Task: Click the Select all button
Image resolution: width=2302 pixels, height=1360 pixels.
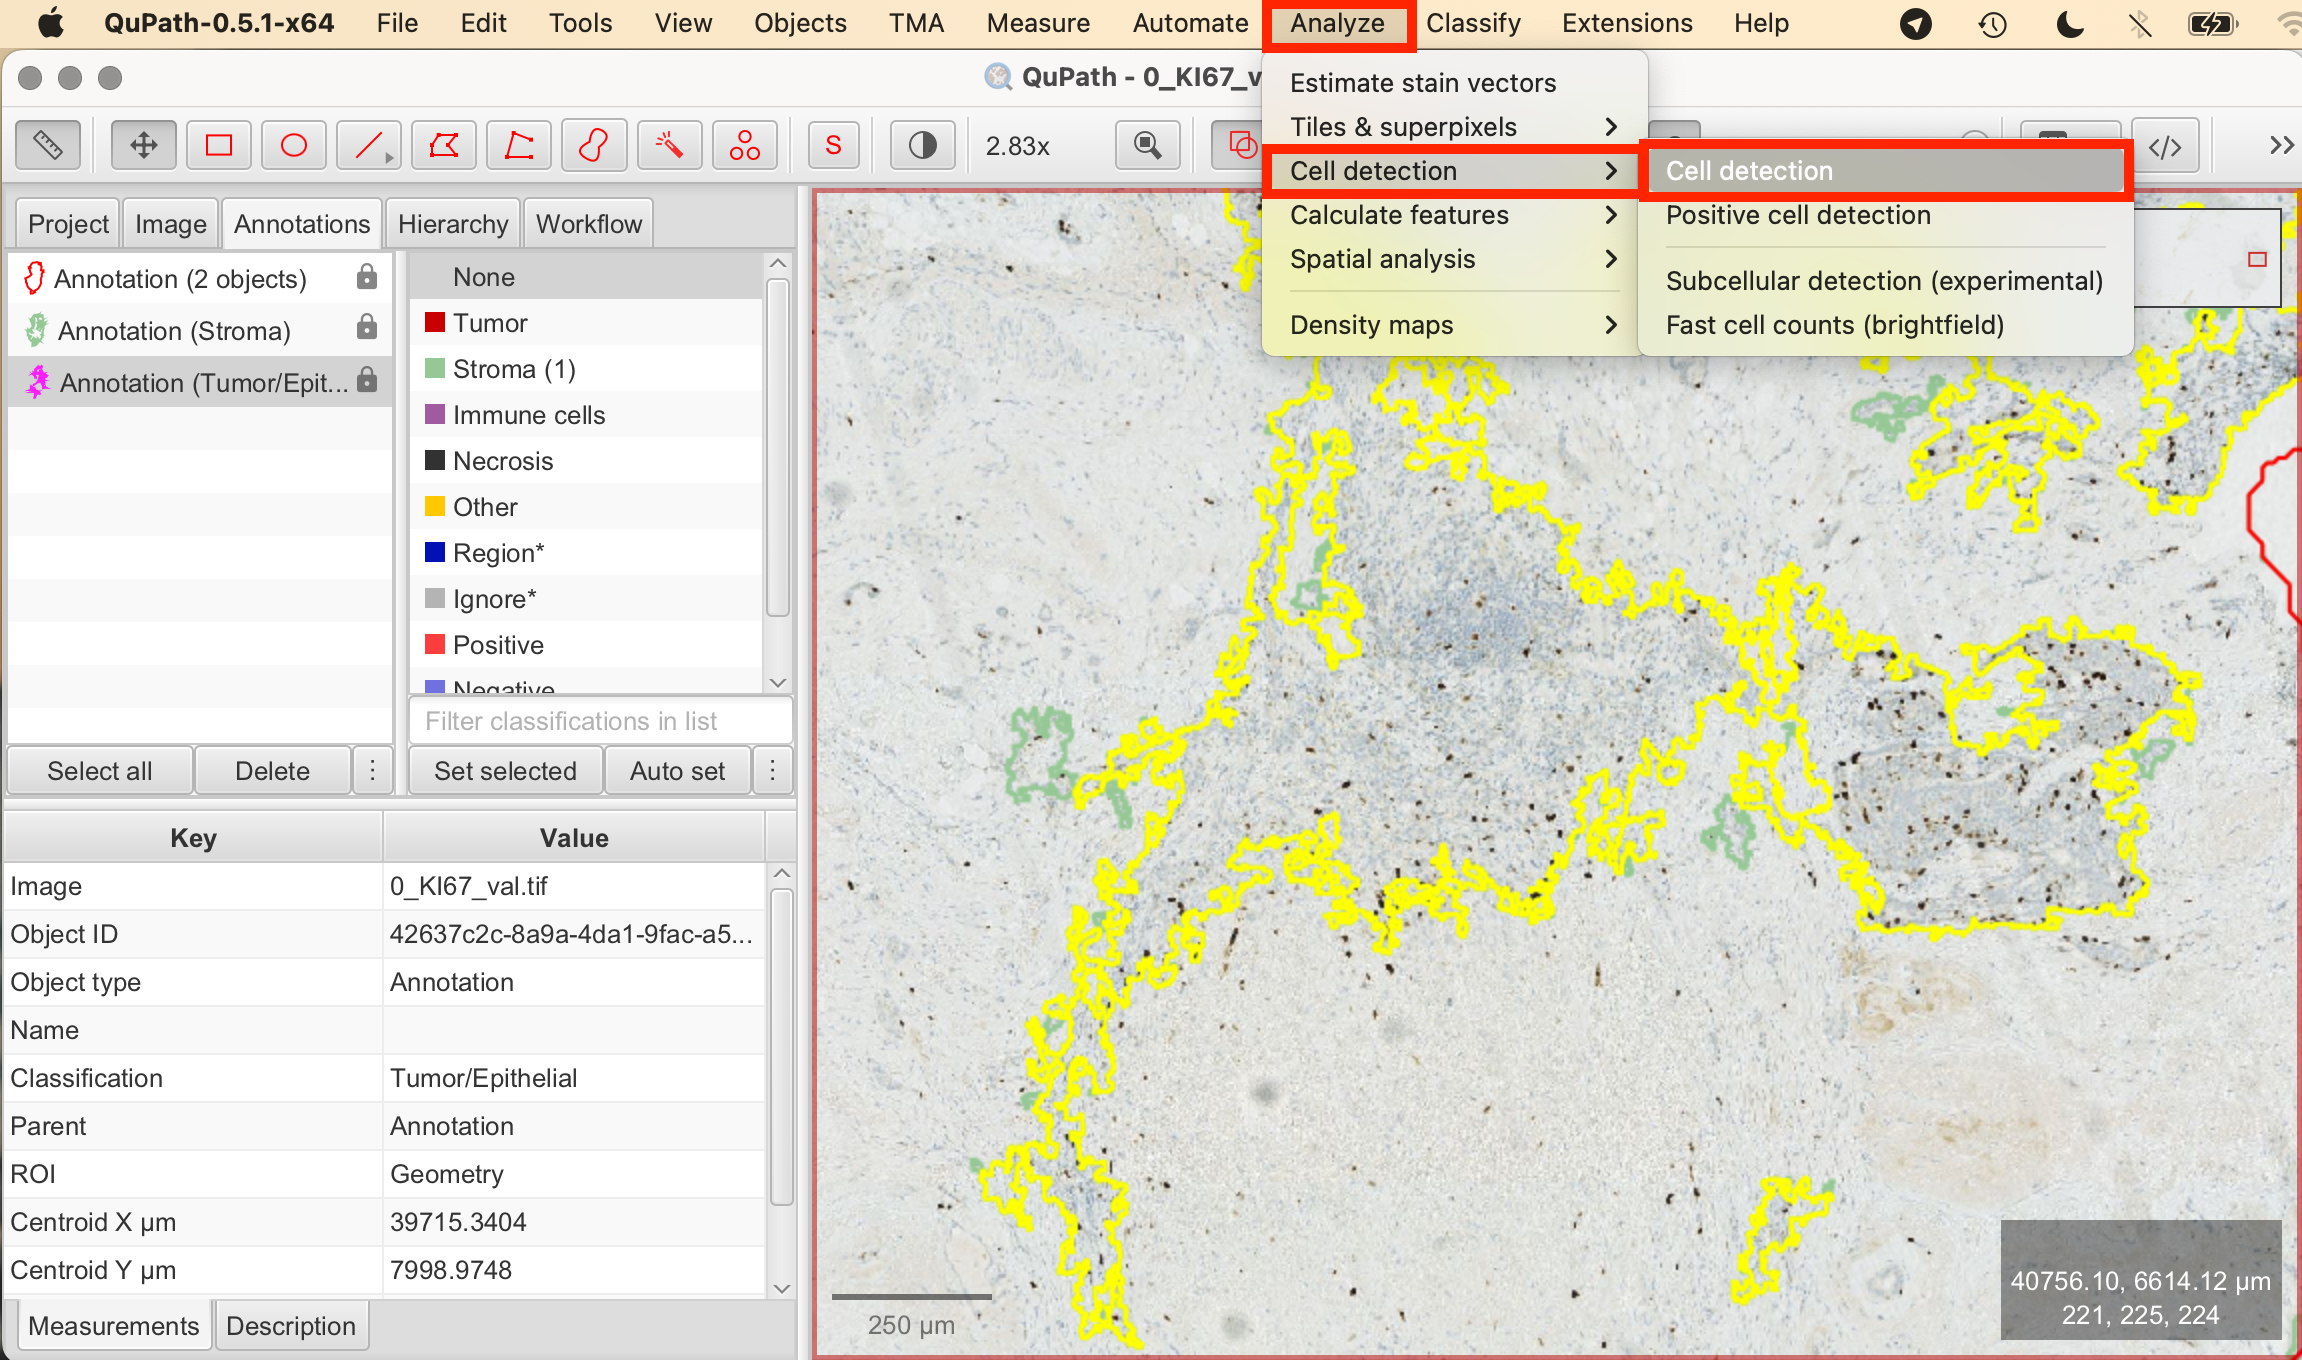Action: [x=99, y=771]
